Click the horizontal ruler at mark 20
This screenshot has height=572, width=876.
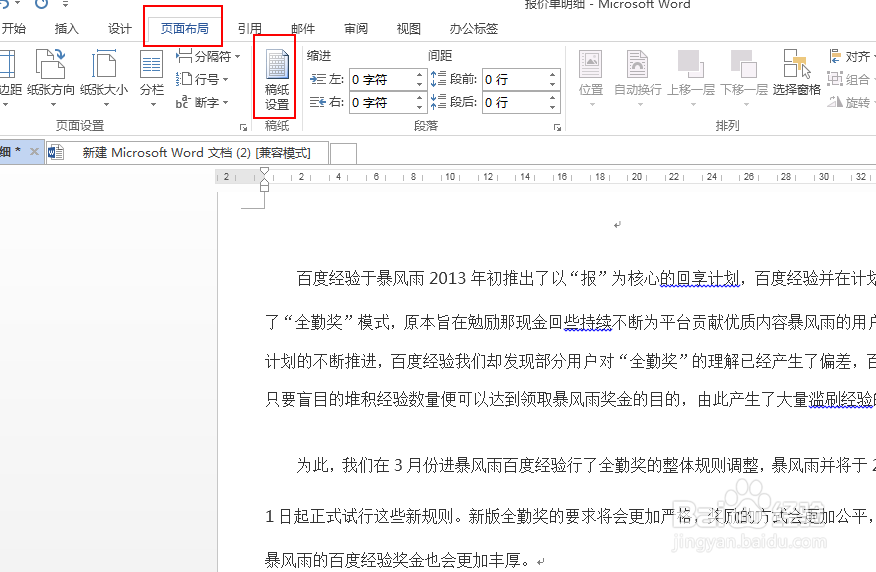(637, 177)
